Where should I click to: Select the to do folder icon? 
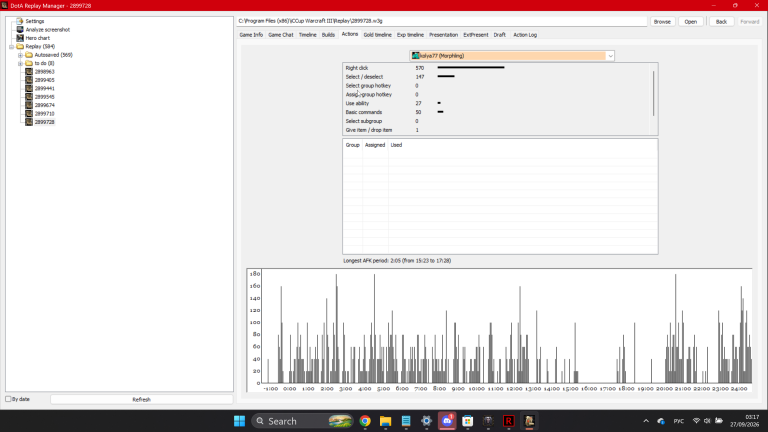click(x=29, y=63)
